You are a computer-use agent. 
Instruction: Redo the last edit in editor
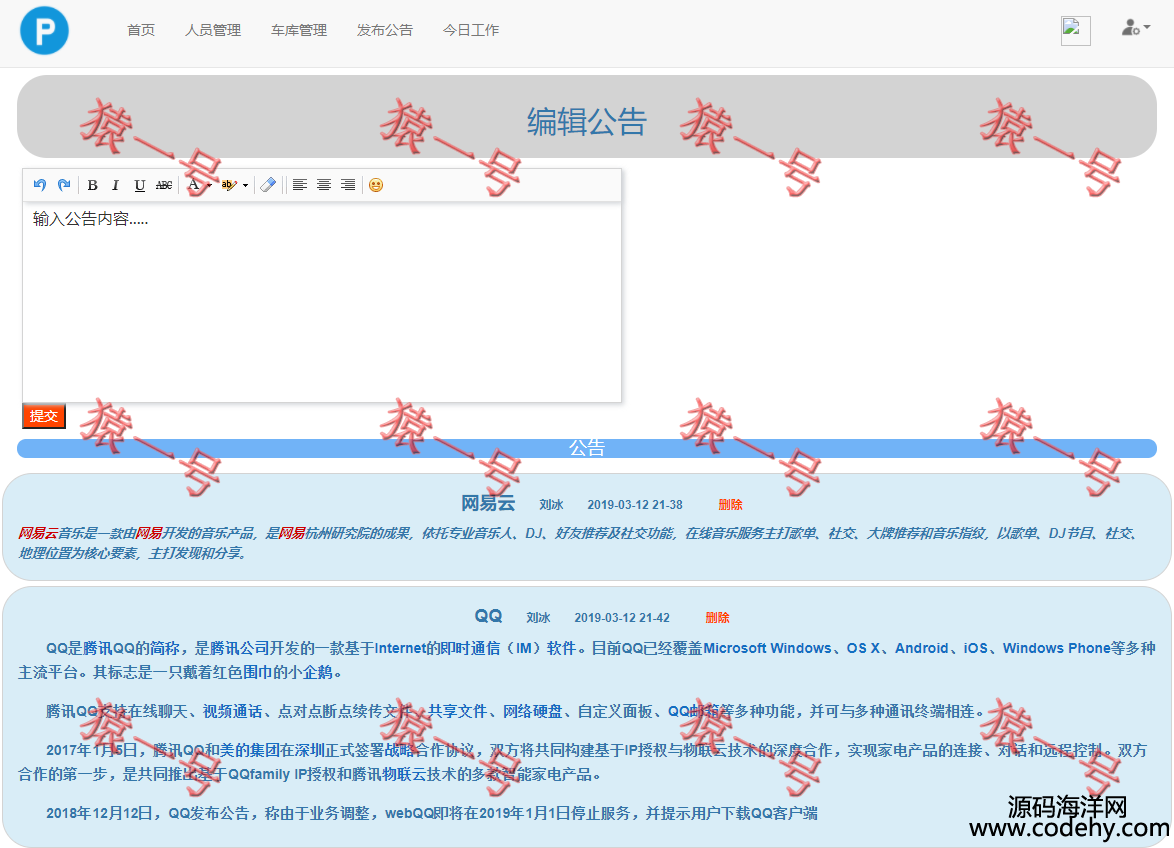coord(64,185)
